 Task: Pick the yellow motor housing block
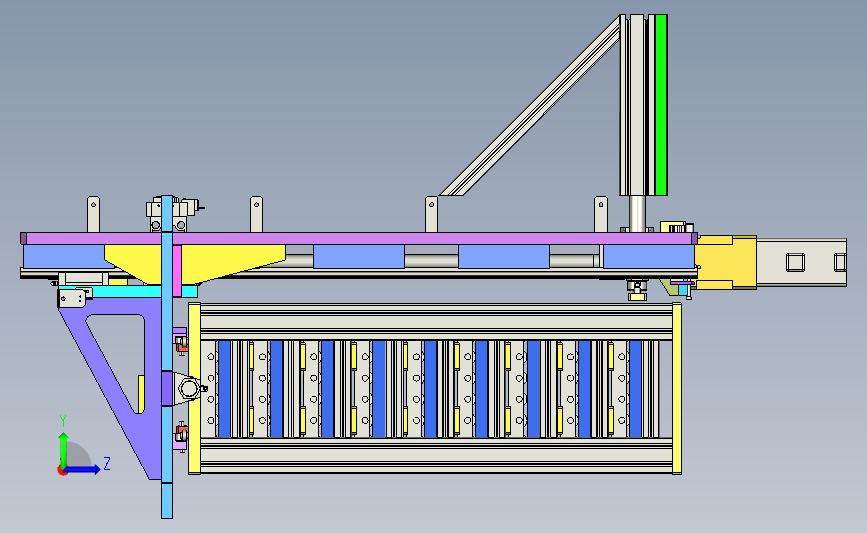pyautogui.click(x=725, y=263)
